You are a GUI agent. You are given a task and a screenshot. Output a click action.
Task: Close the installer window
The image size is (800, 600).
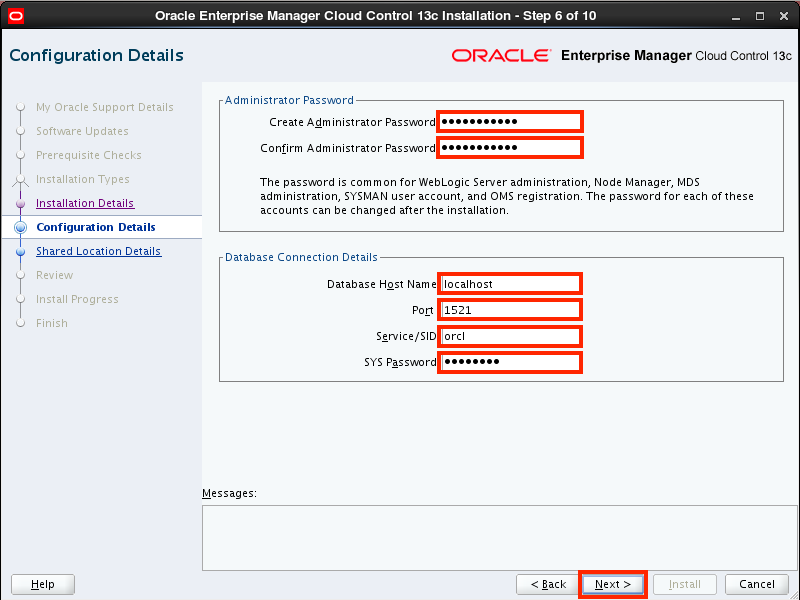pyautogui.click(x=784, y=16)
